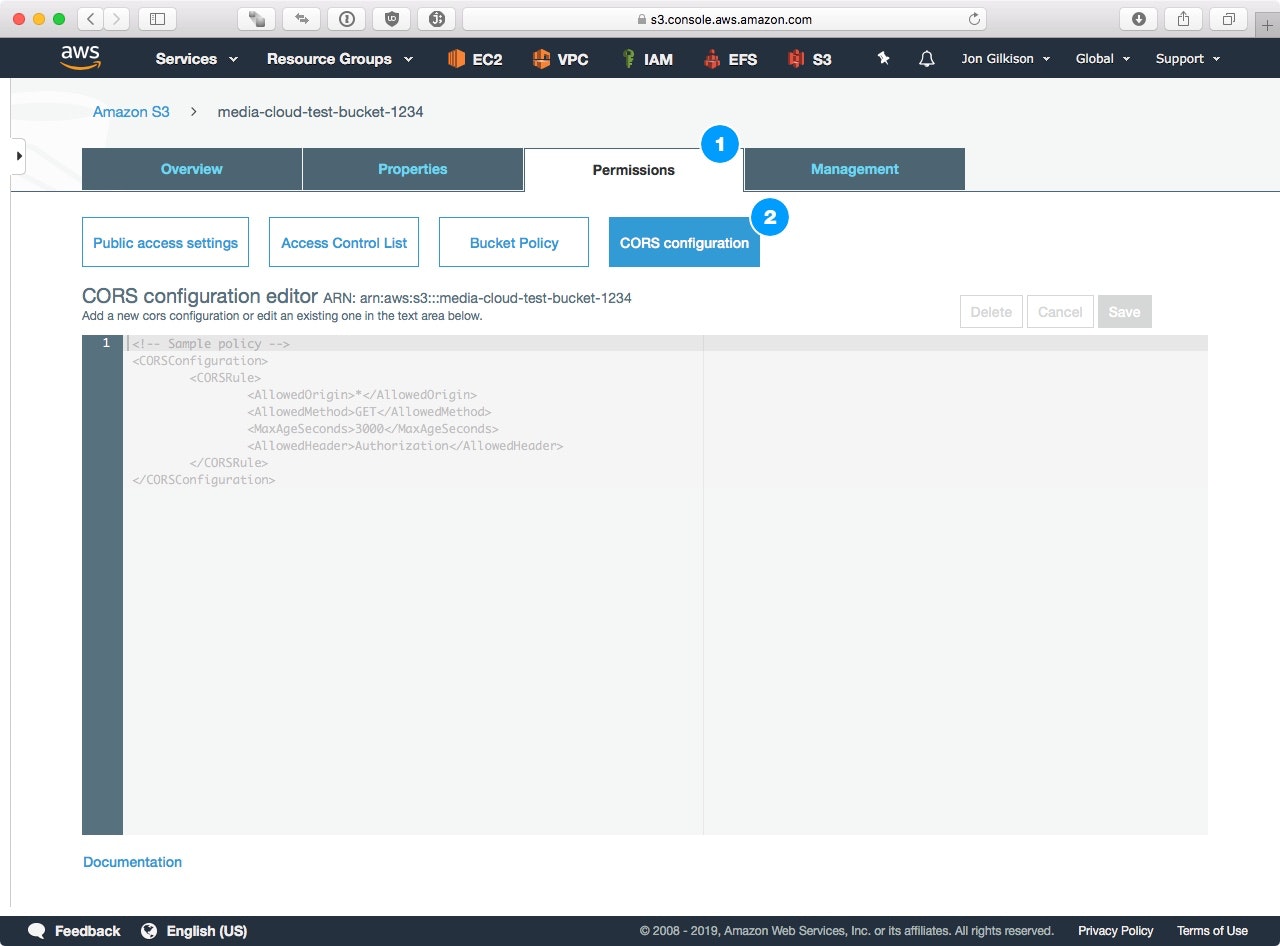Click the AllowedHeader Authorization line
This screenshot has width=1280, height=946.
[405, 446]
